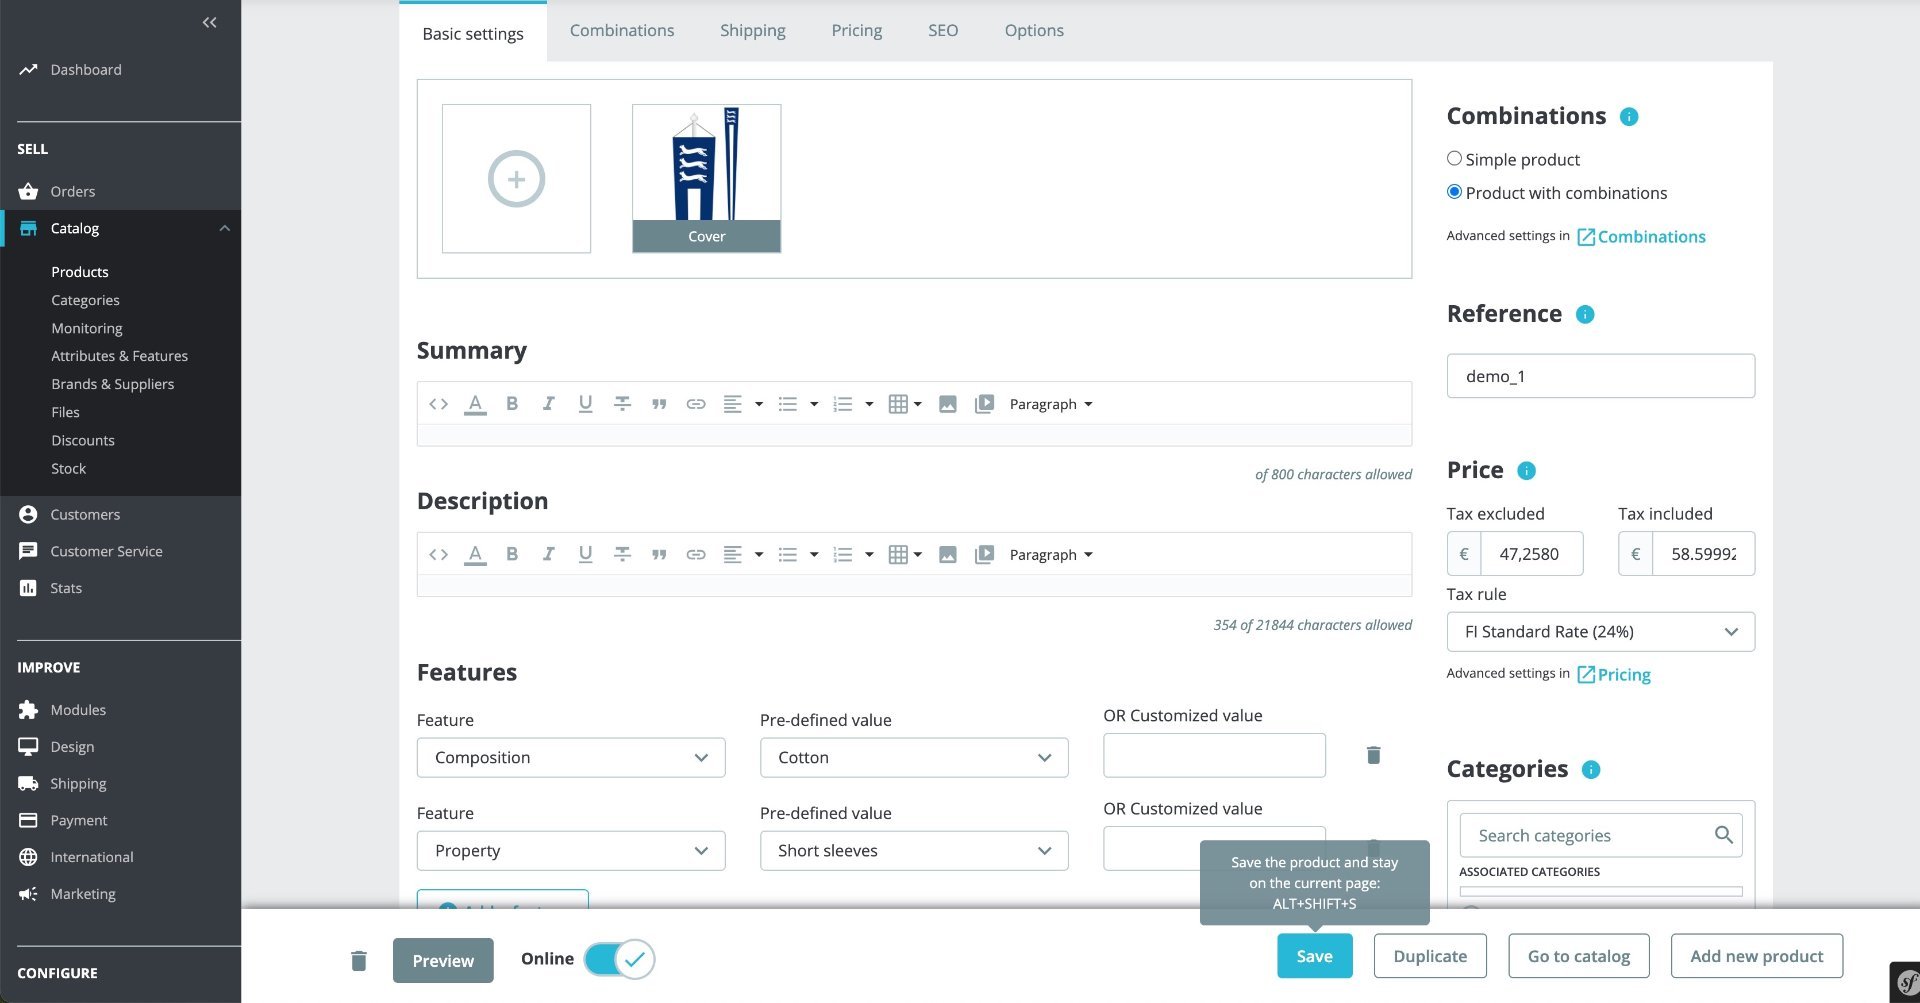Click the Reference input field
The image size is (1920, 1003).
tap(1600, 376)
